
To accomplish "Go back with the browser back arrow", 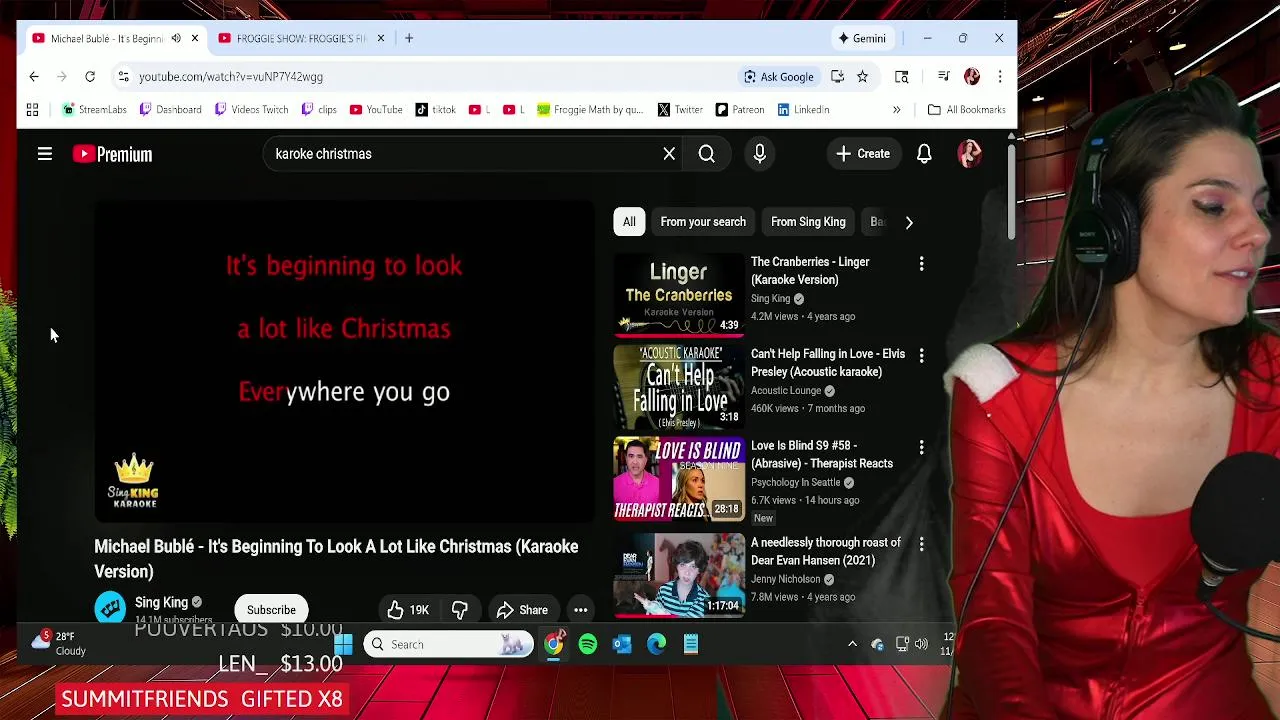I will (x=34, y=76).
